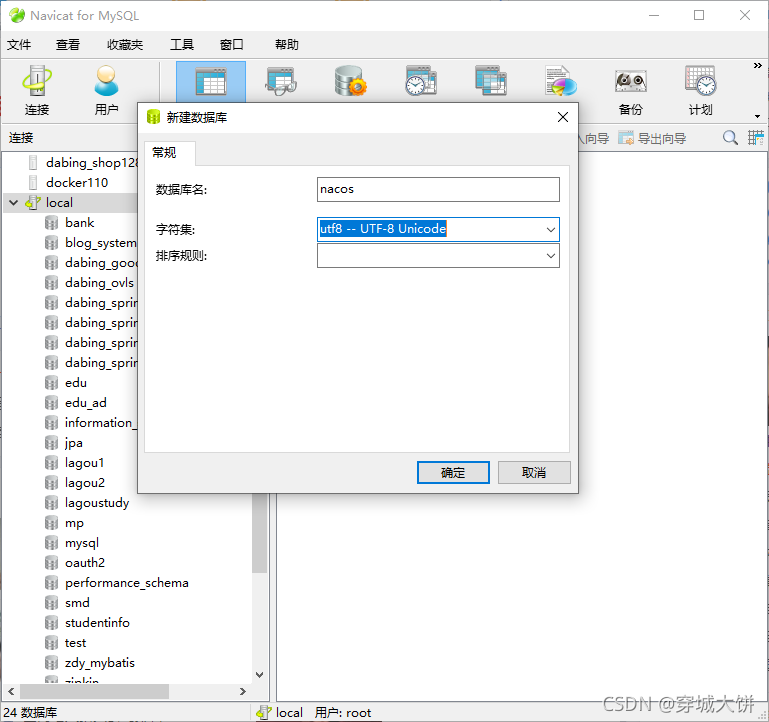Select the bank database

(x=70, y=223)
